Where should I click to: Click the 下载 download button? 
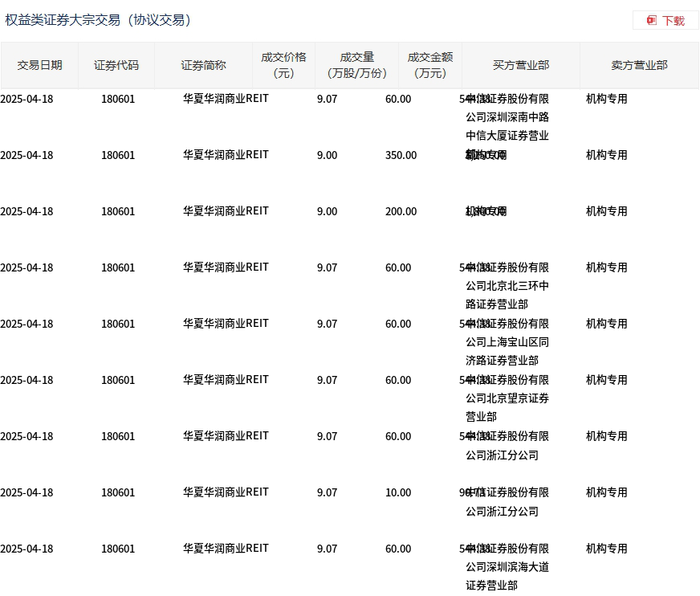[x=666, y=20]
